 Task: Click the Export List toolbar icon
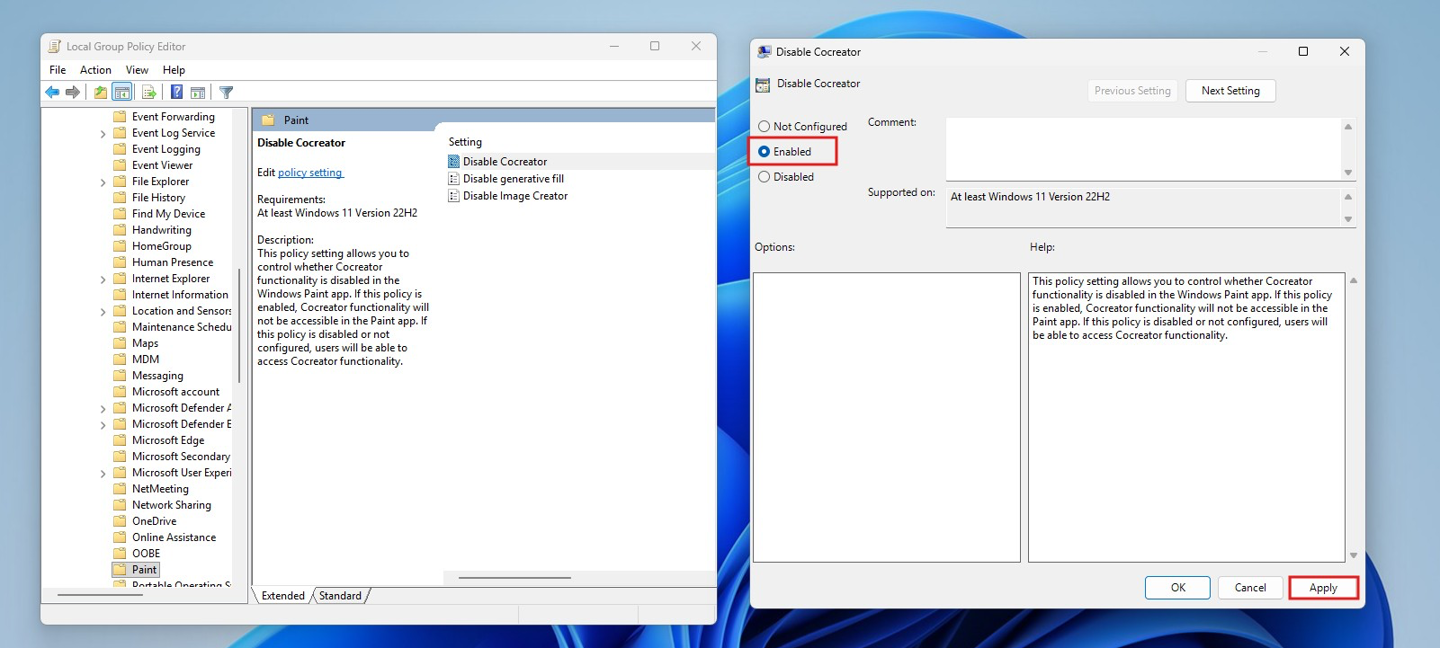pos(149,92)
